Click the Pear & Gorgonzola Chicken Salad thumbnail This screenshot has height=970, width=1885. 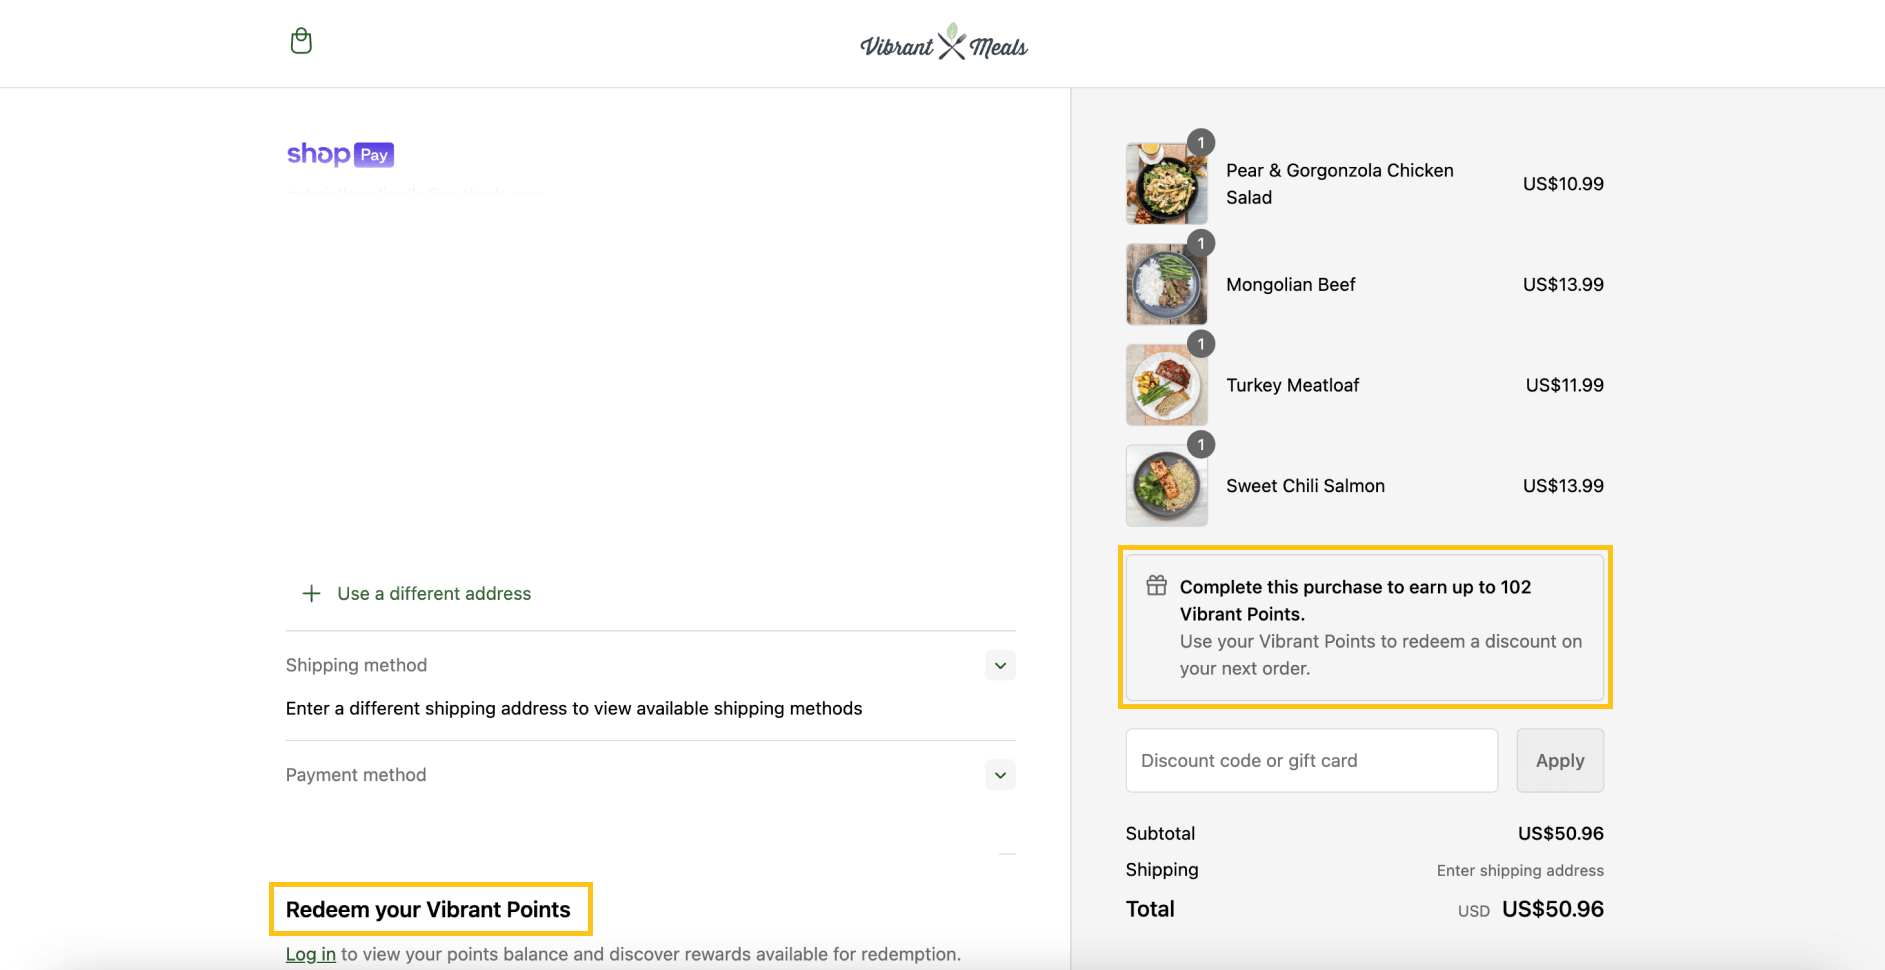click(x=1166, y=183)
